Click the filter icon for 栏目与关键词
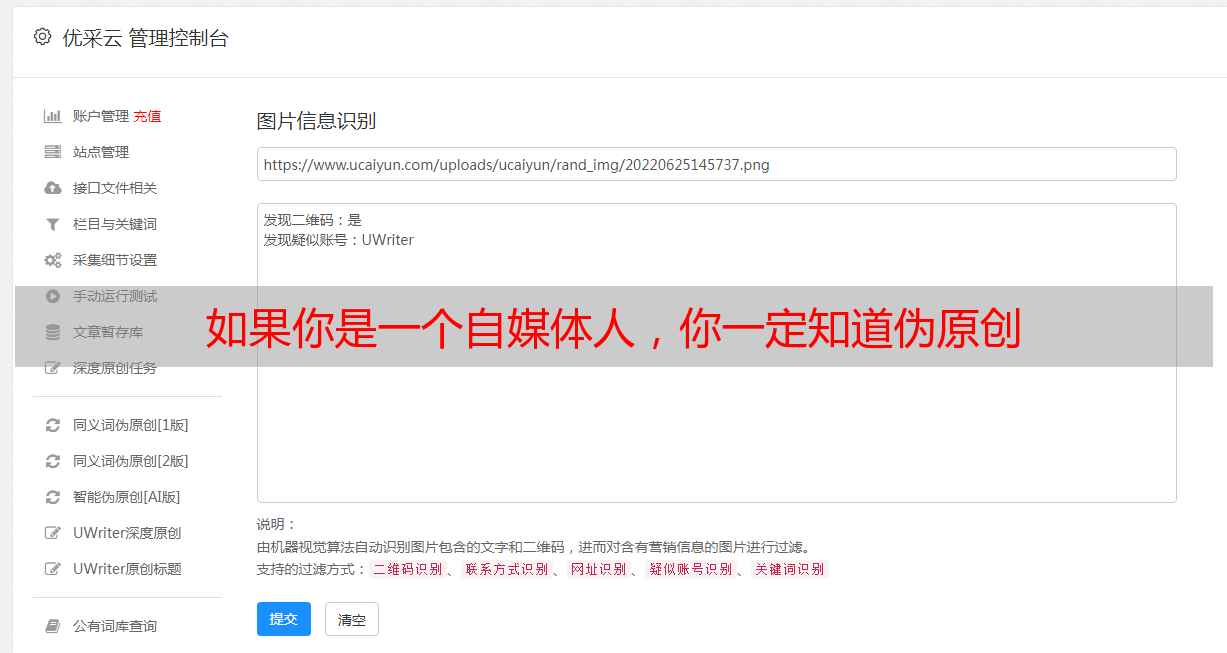1227x653 pixels. click(x=53, y=224)
